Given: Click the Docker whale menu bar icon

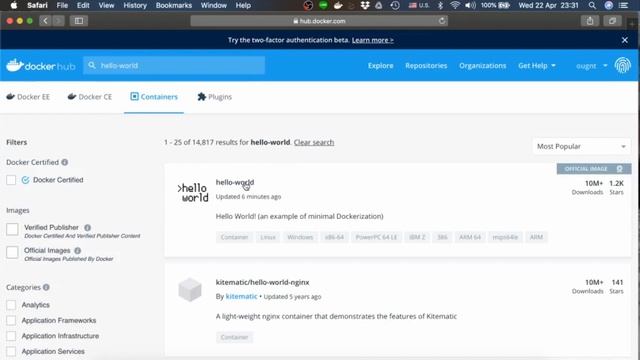Looking at the screenshot, I should click(x=338, y=5).
